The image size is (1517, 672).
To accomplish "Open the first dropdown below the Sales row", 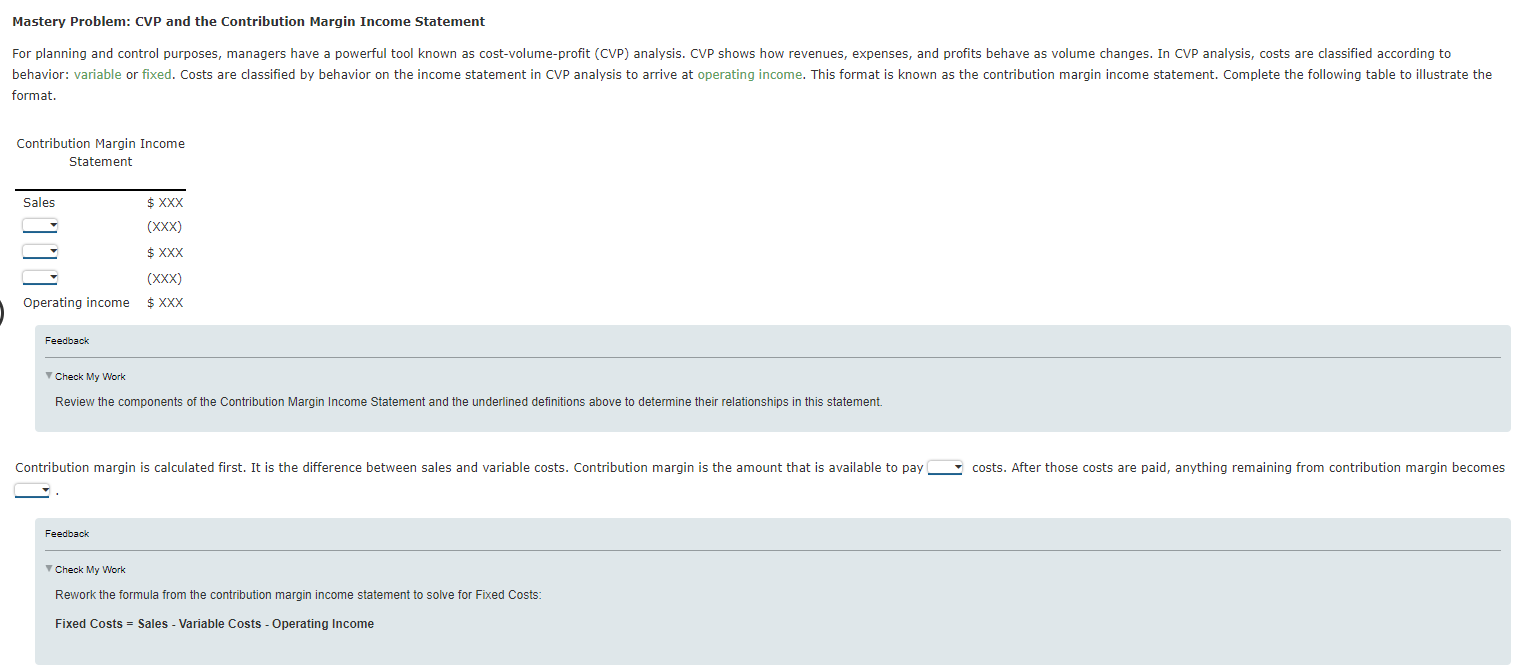I will coord(40,225).
